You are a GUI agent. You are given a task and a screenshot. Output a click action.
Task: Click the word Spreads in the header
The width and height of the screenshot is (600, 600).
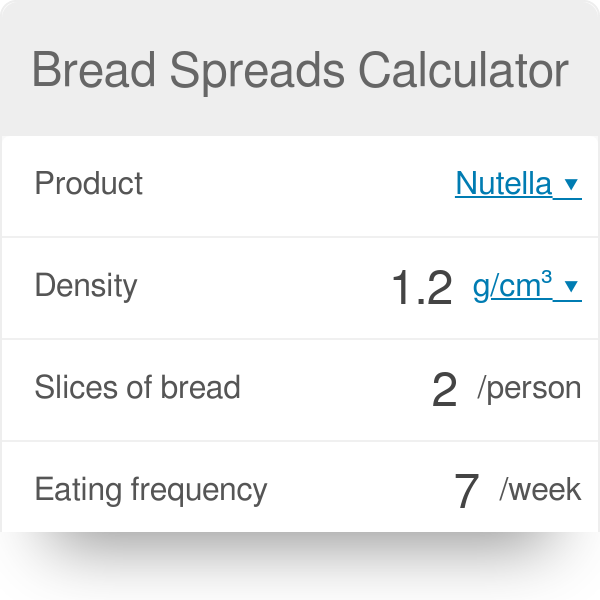click(x=260, y=71)
